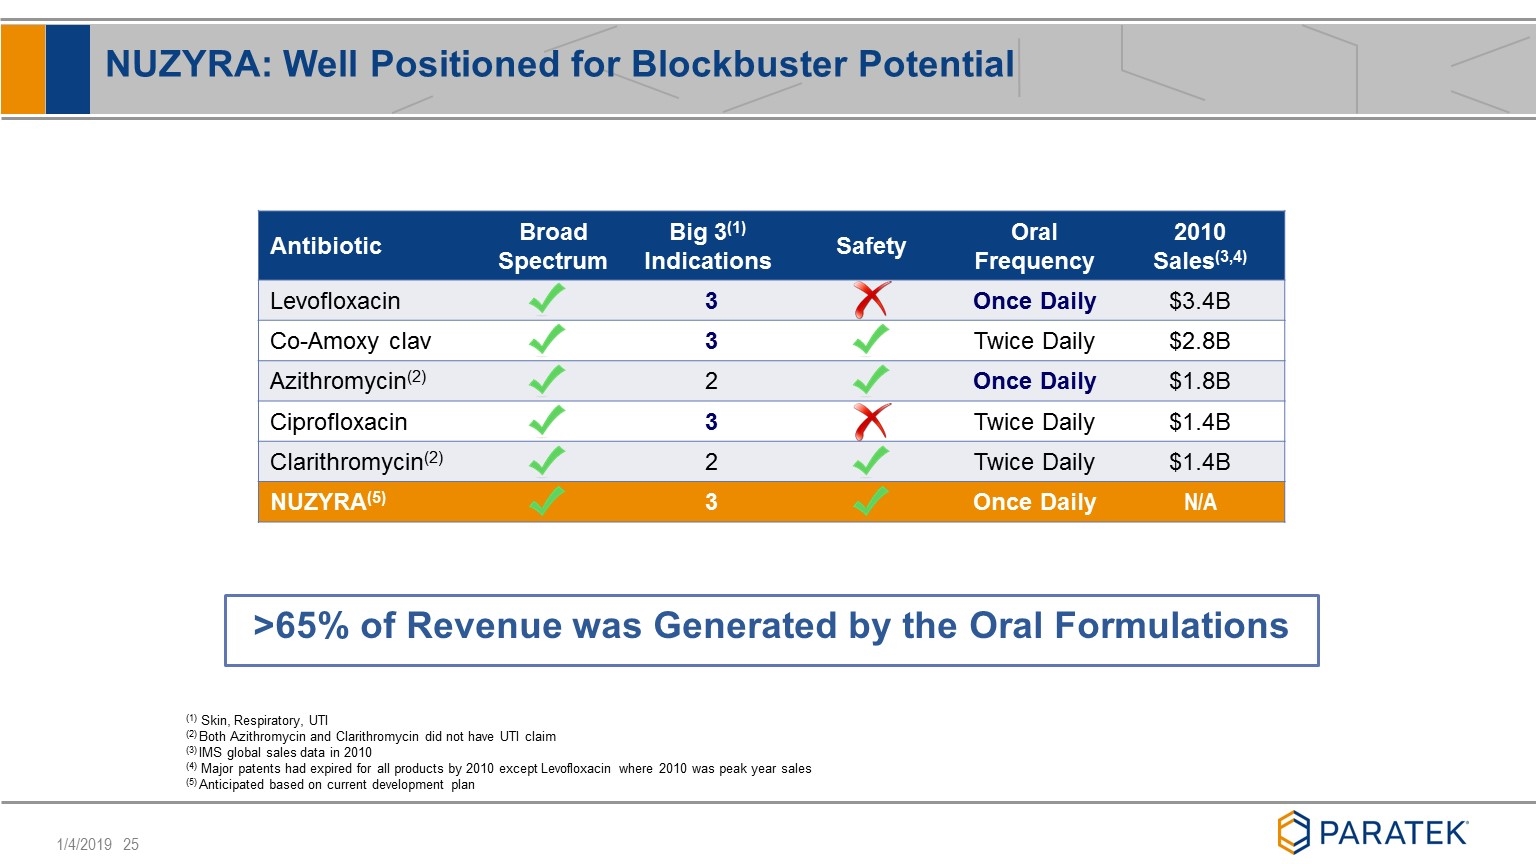Image resolution: width=1536 pixels, height=864 pixels.
Task: Click the >65% of Revenue callout box
Action: pos(771,630)
